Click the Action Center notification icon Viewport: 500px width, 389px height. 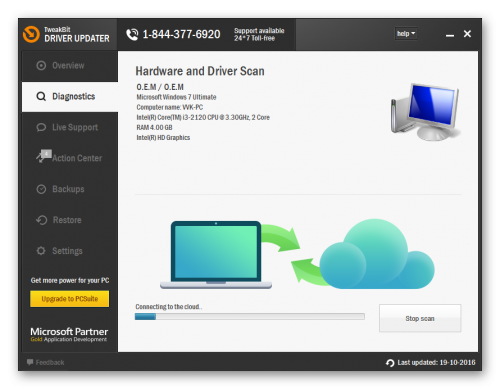click(x=44, y=156)
